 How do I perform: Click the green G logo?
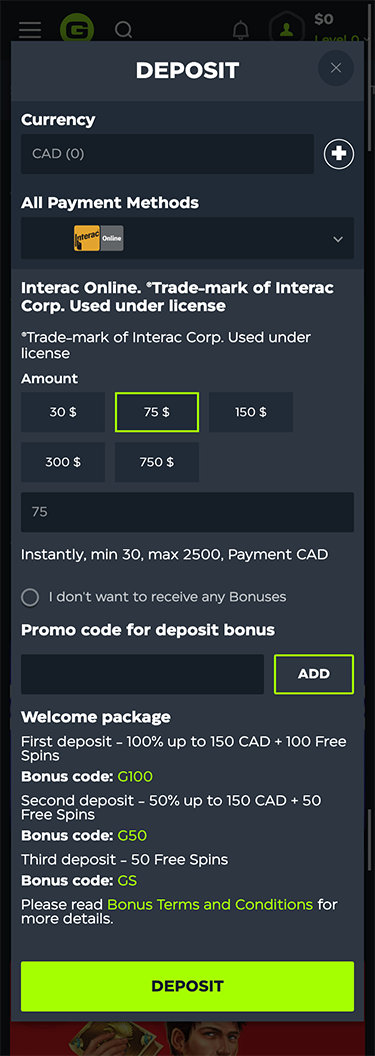point(77,29)
